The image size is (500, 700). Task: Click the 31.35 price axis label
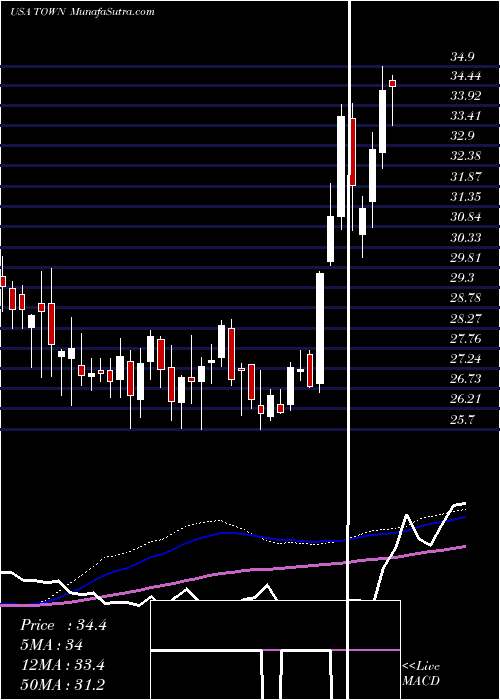pyautogui.click(x=466, y=197)
